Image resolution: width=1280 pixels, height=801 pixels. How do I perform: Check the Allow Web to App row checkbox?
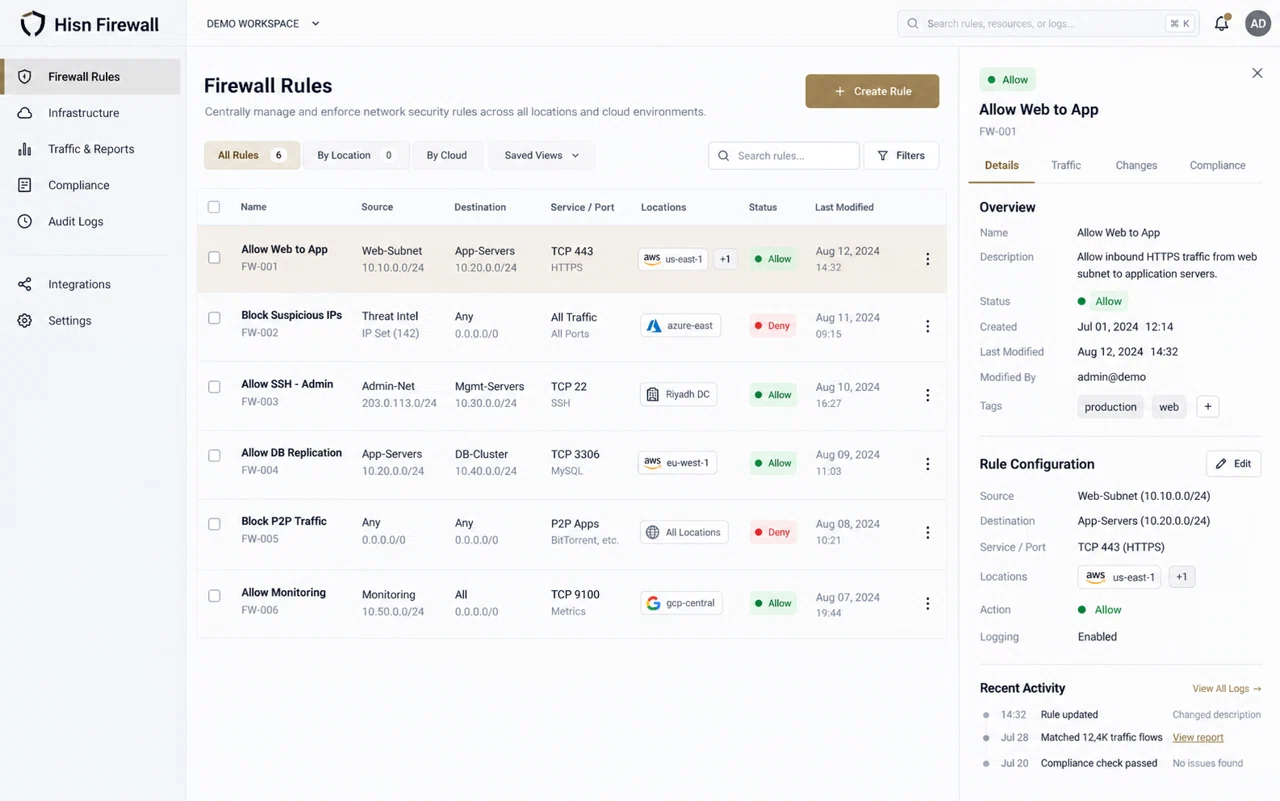pos(214,258)
